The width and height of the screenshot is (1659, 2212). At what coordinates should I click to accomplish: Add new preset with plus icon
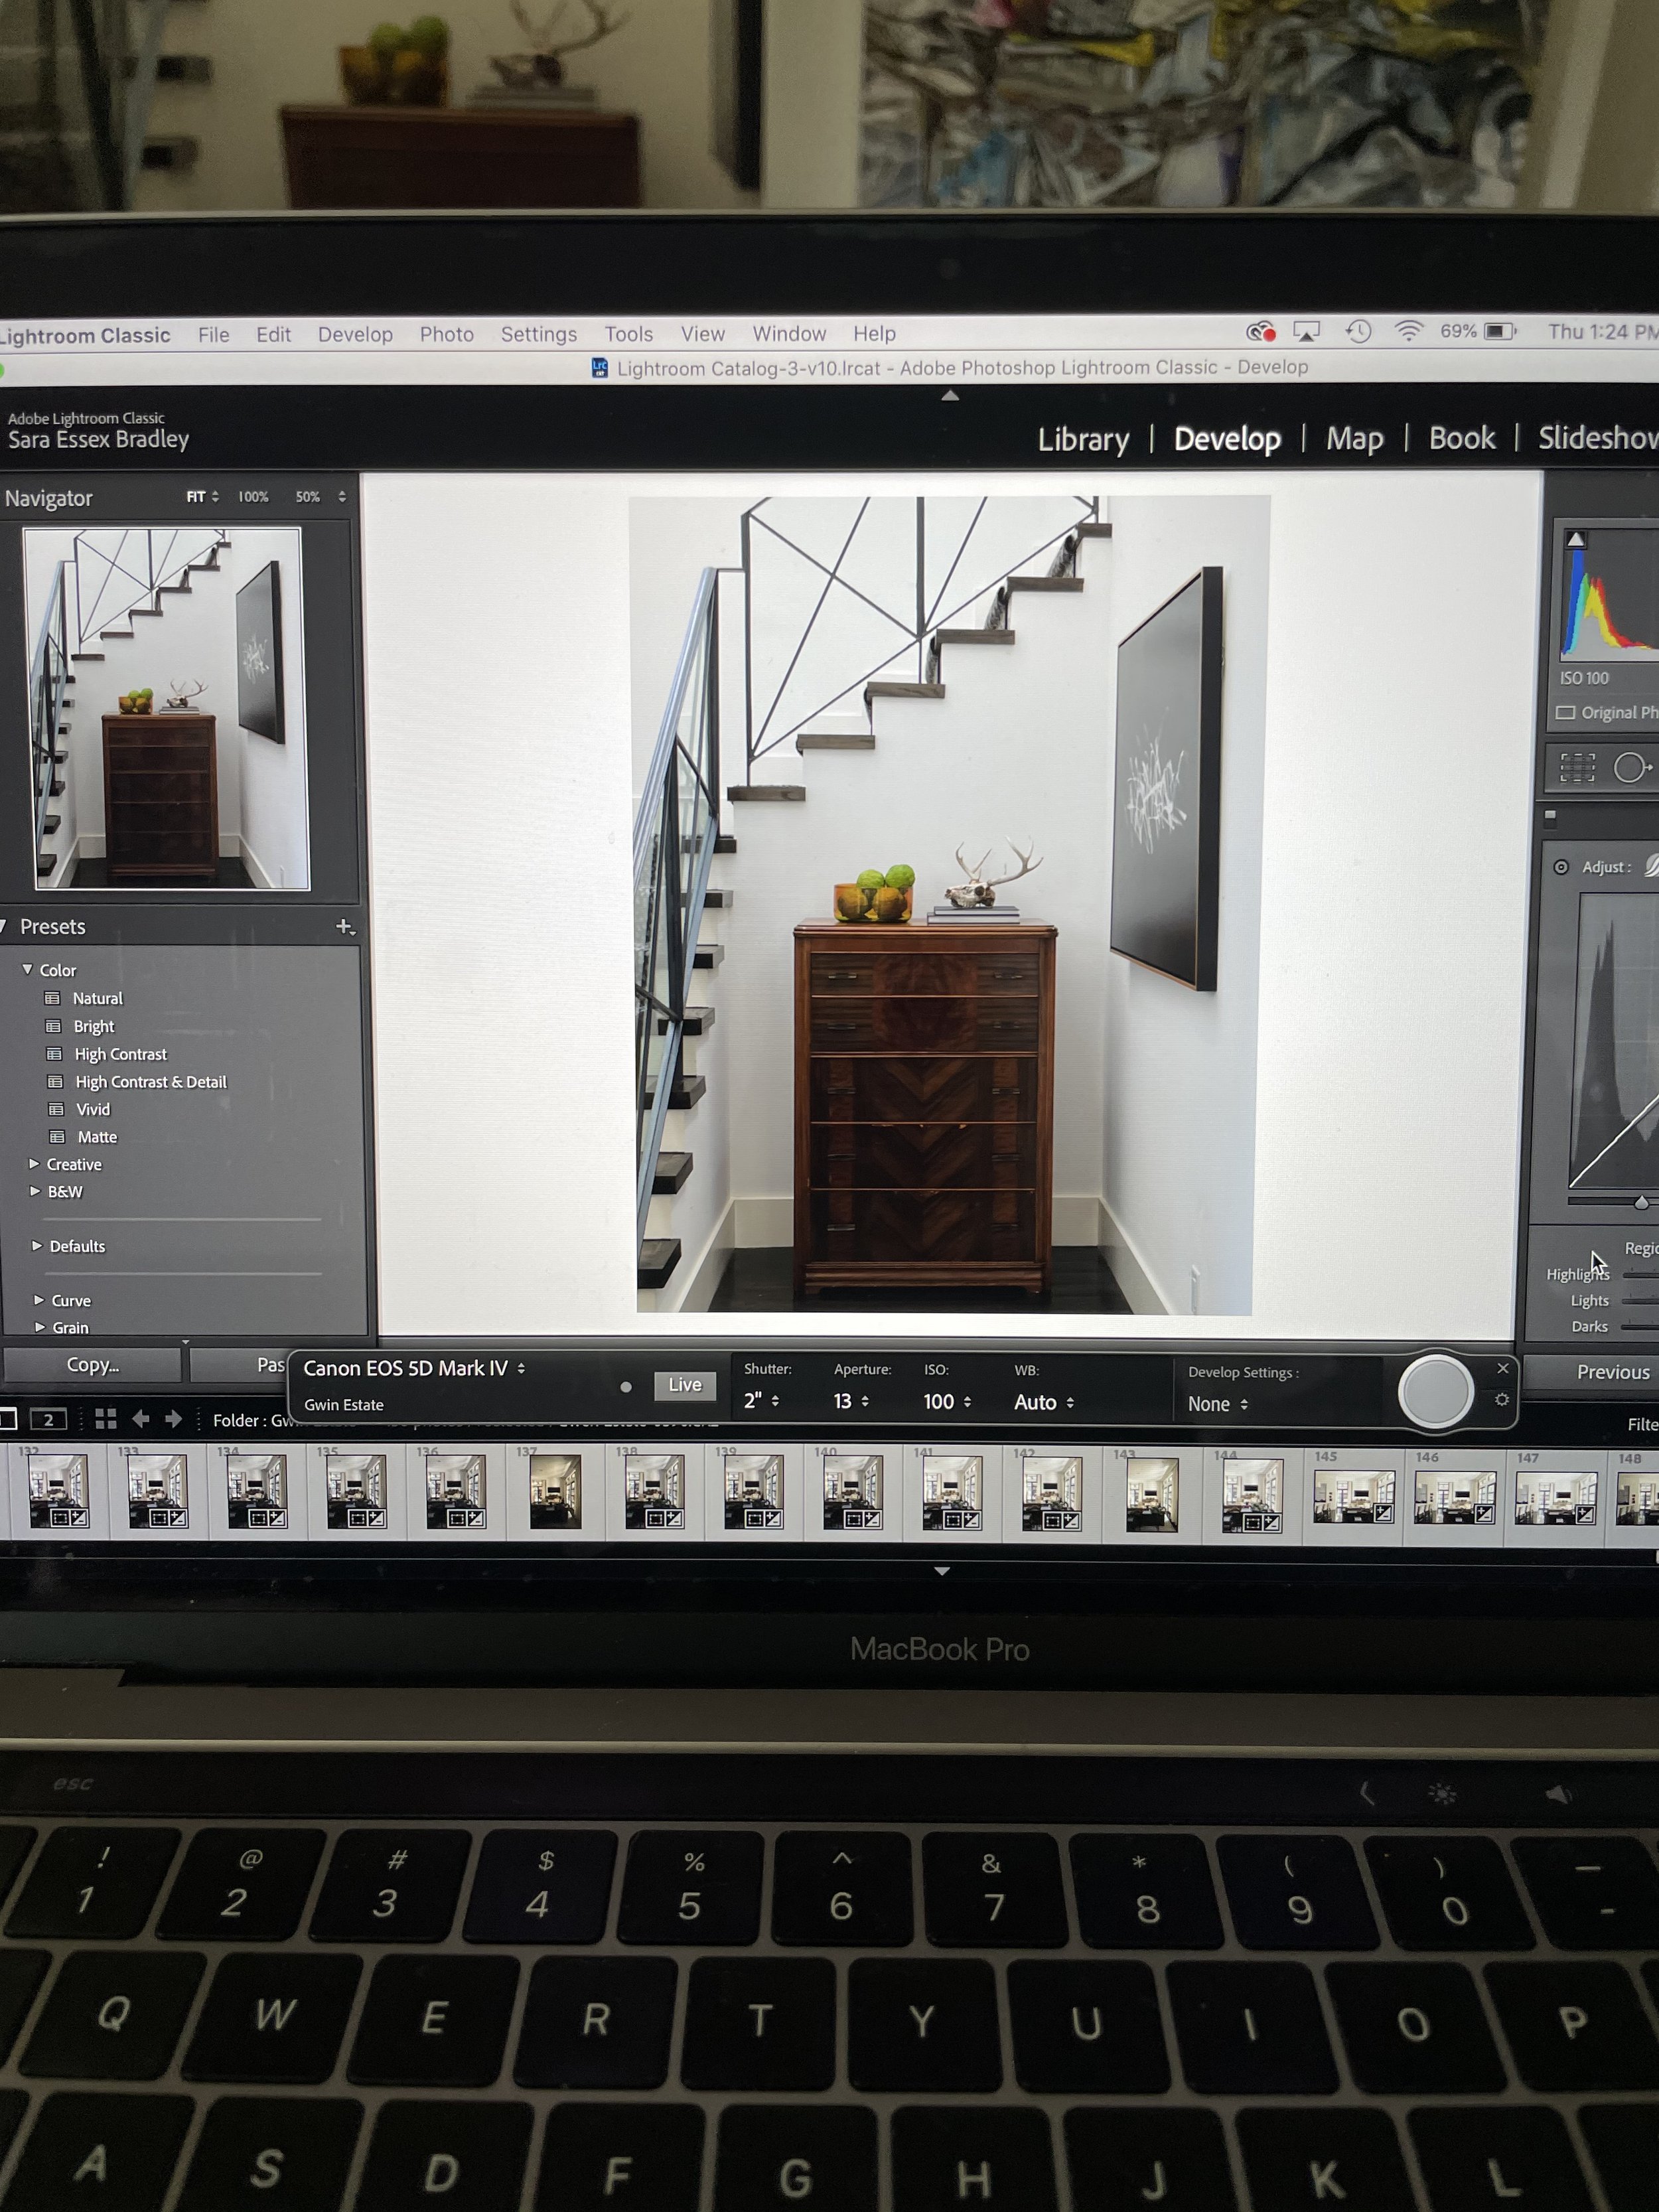[344, 927]
